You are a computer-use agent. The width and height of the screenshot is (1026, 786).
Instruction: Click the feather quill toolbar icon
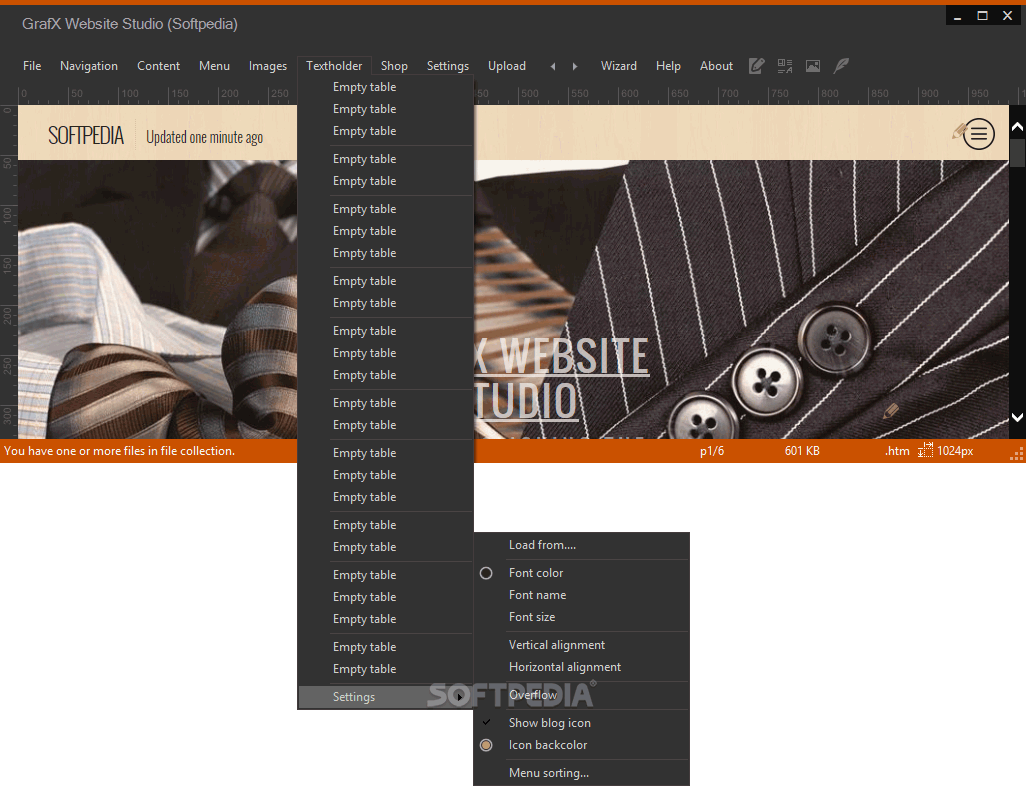(x=841, y=65)
